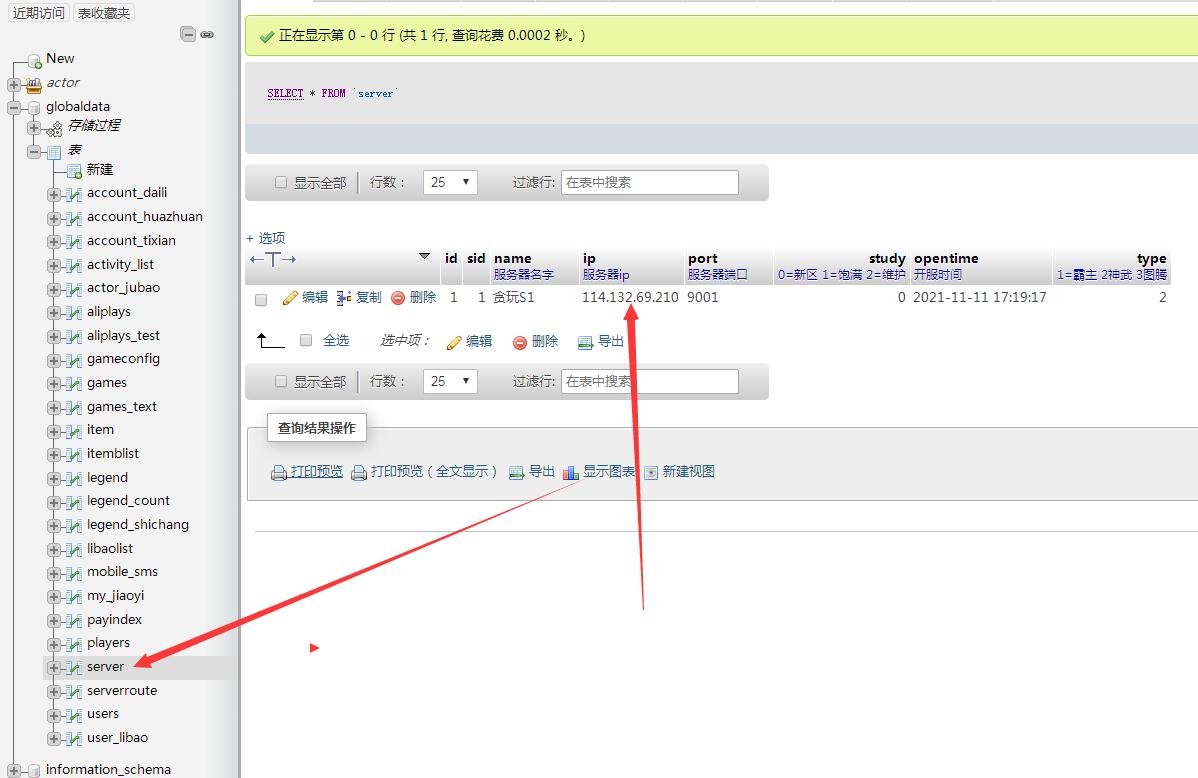
Task: Click the upper 过滤行 search field
Action: click(x=649, y=183)
